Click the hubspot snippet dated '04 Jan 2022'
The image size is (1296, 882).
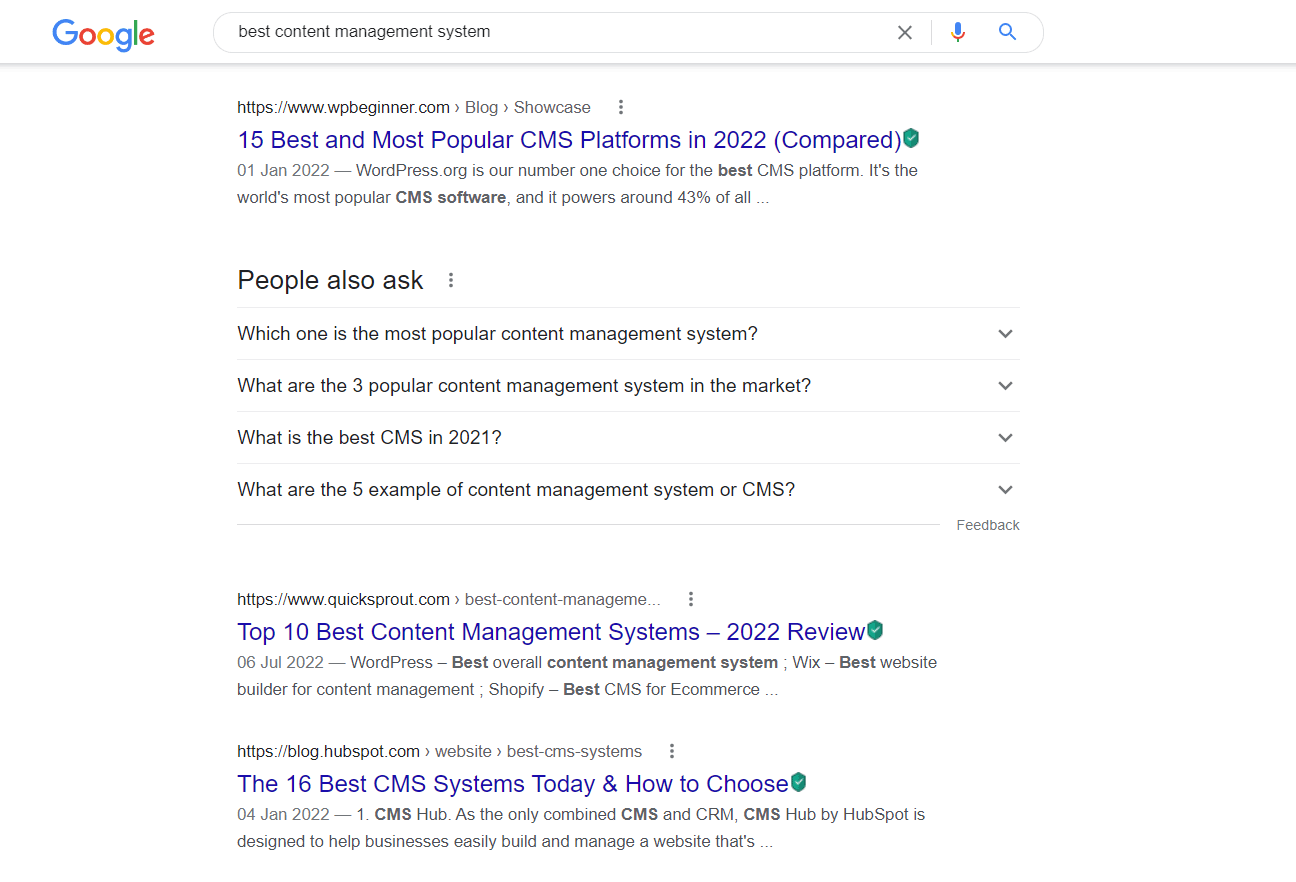[581, 828]
